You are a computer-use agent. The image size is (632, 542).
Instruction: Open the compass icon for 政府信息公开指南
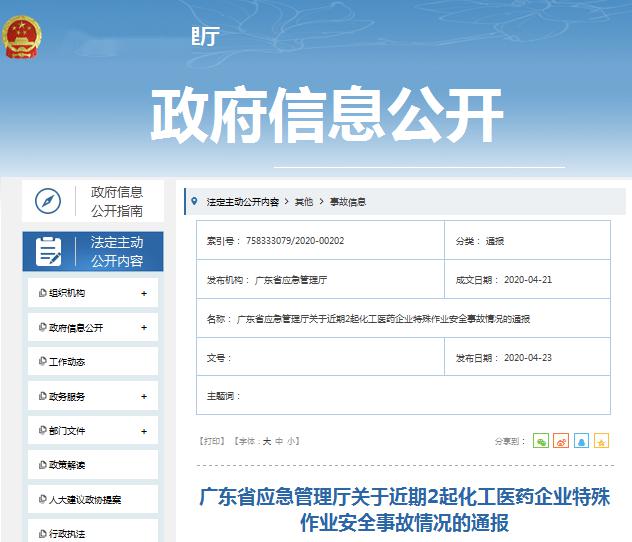pos(48,201)
